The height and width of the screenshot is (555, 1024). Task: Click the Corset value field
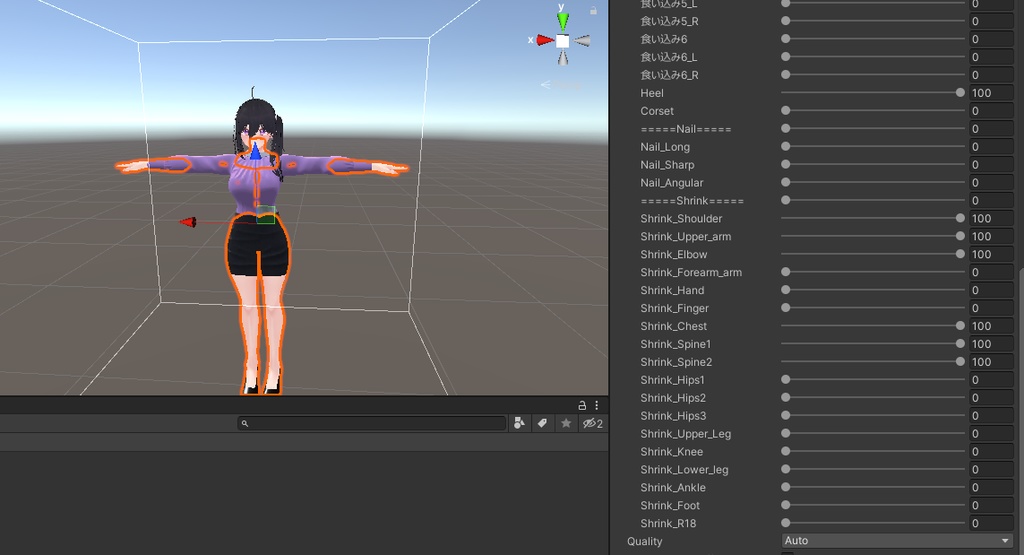991,111
